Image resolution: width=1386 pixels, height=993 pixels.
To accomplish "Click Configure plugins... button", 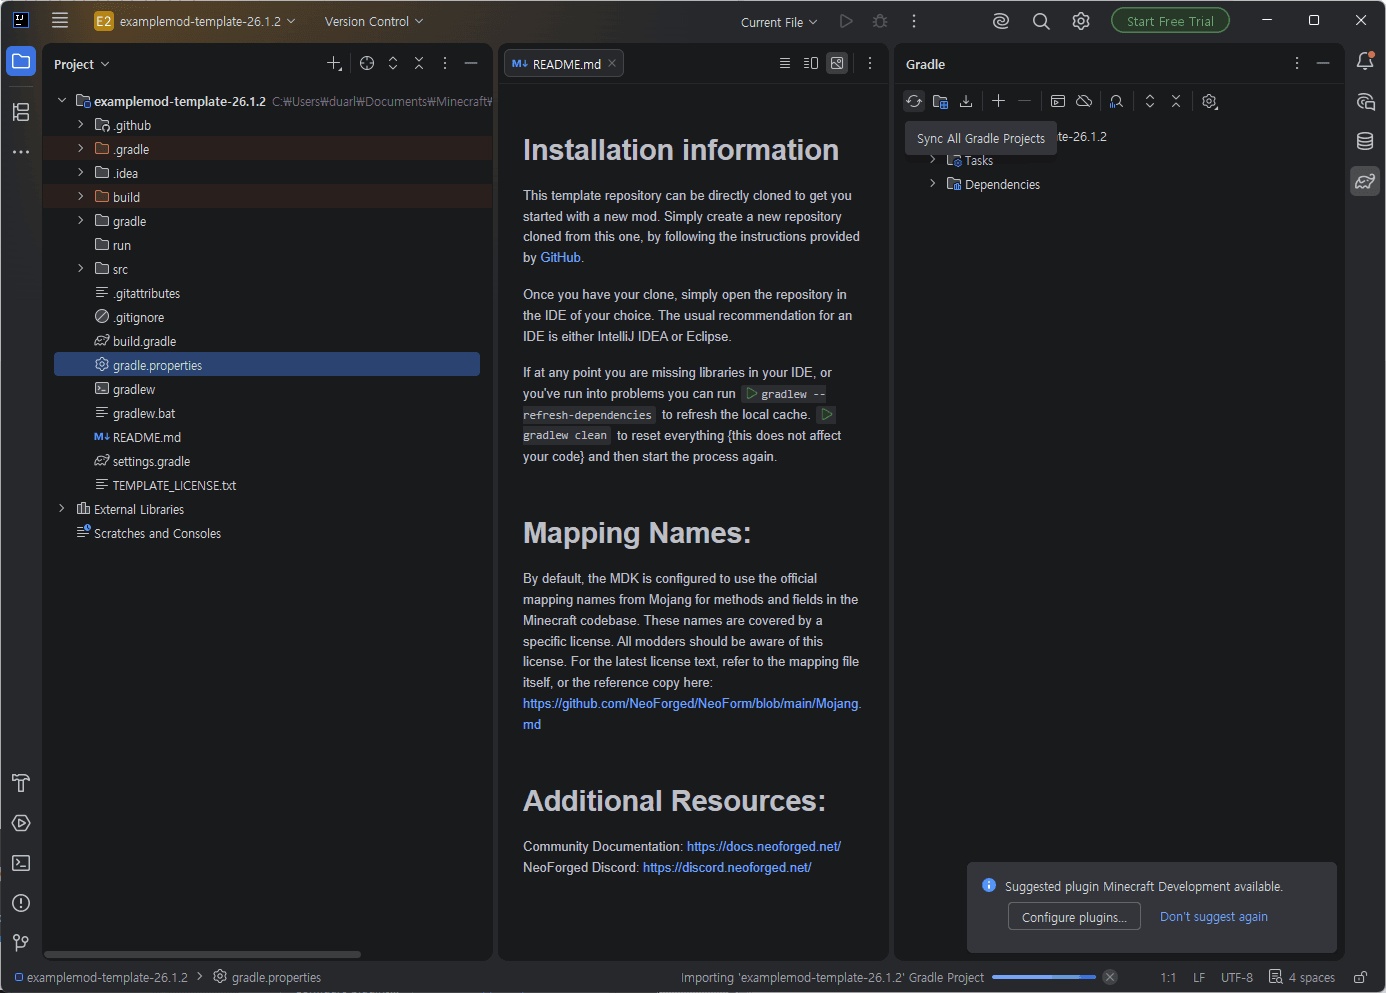I will tap(1074, 917).
